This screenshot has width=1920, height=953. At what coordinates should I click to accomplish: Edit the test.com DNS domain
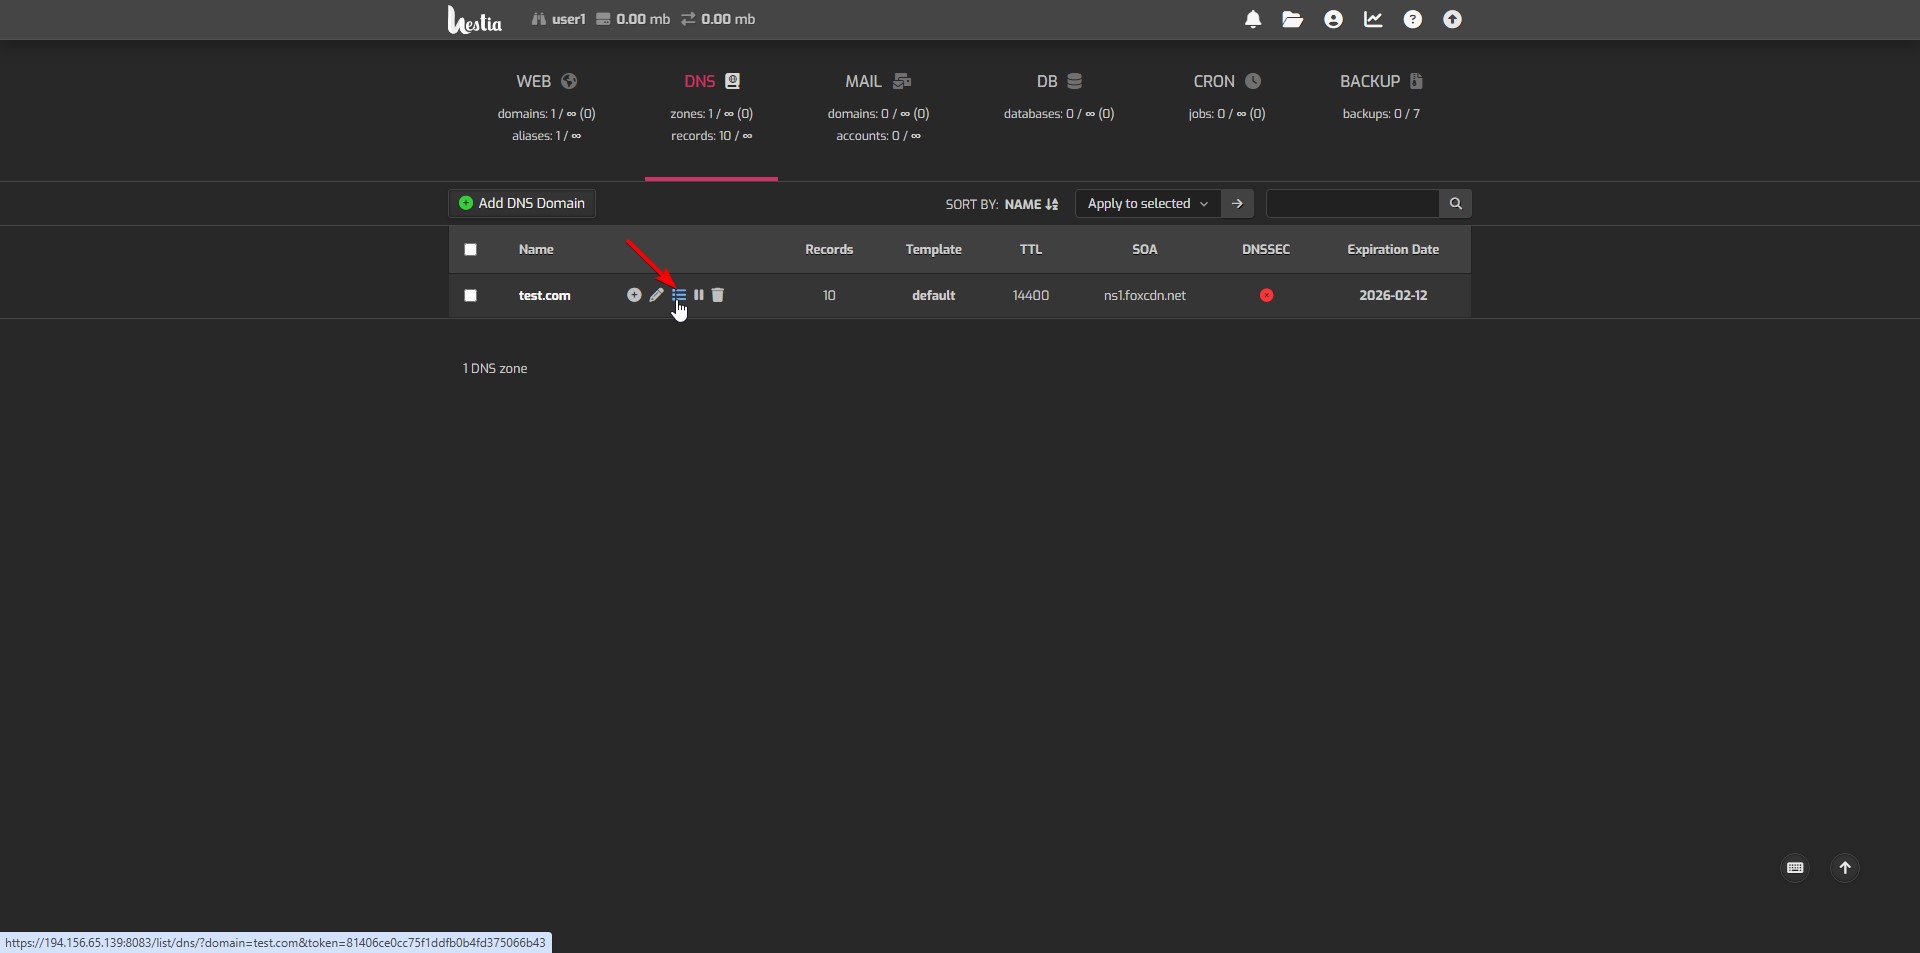pos(656,295)
